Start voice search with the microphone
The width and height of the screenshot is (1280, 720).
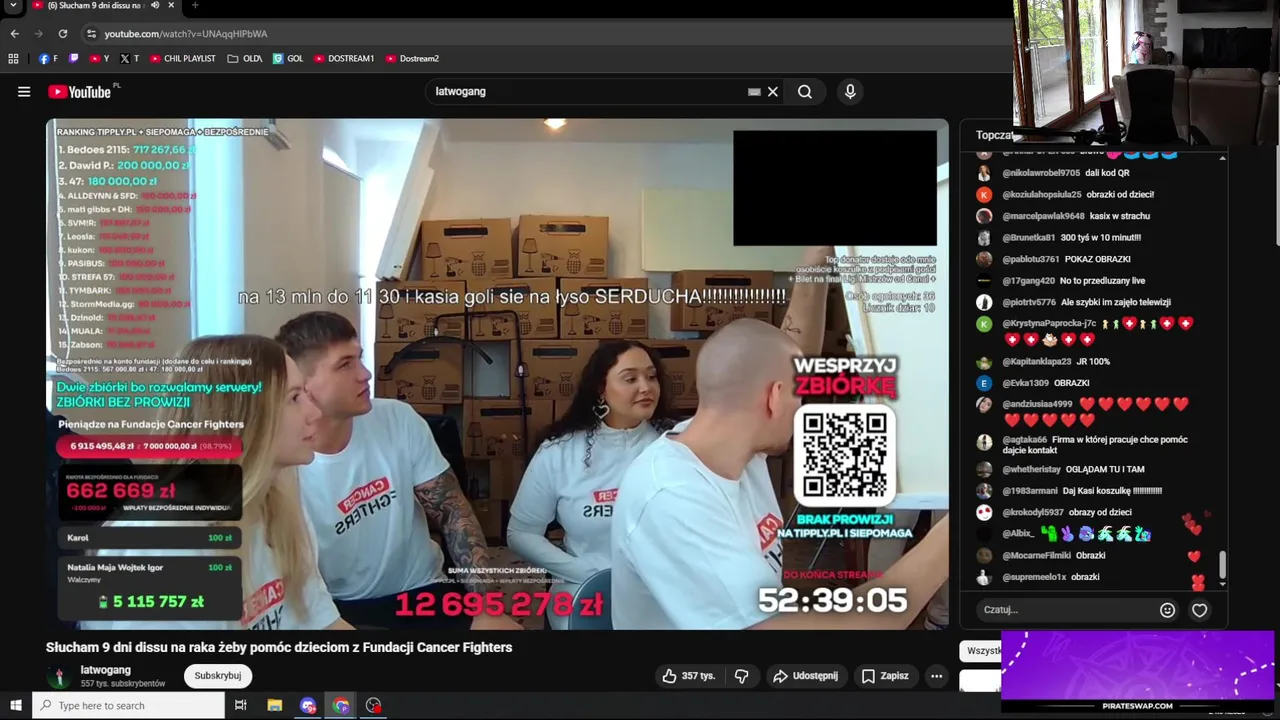(850, 92)
